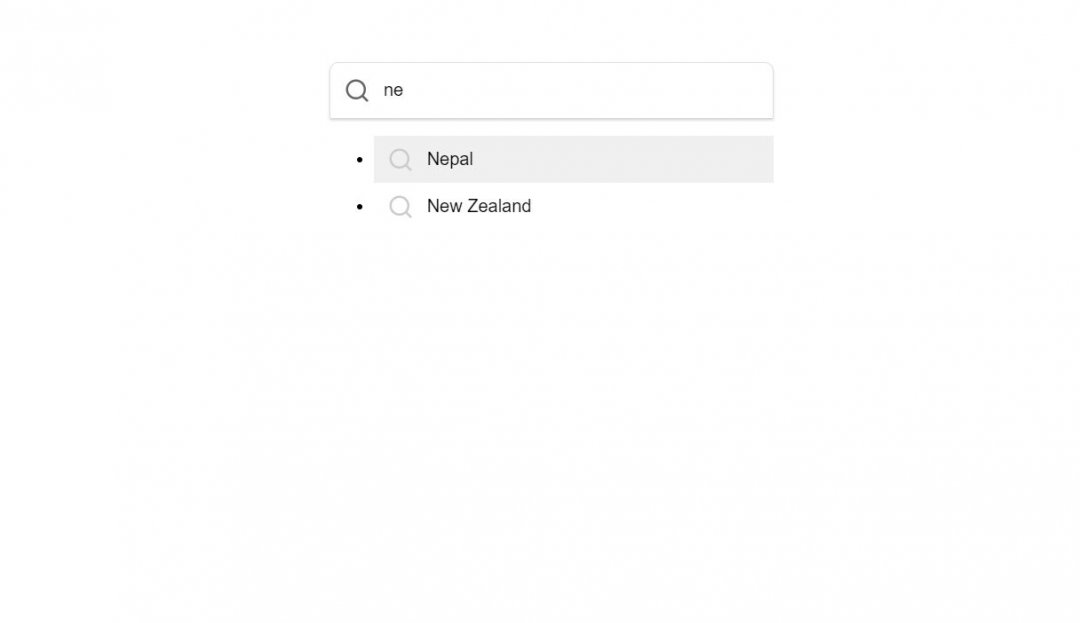
Task: Click the bullet point beside New Zealand
Action: pyautogui.click(x=360, y=206)
